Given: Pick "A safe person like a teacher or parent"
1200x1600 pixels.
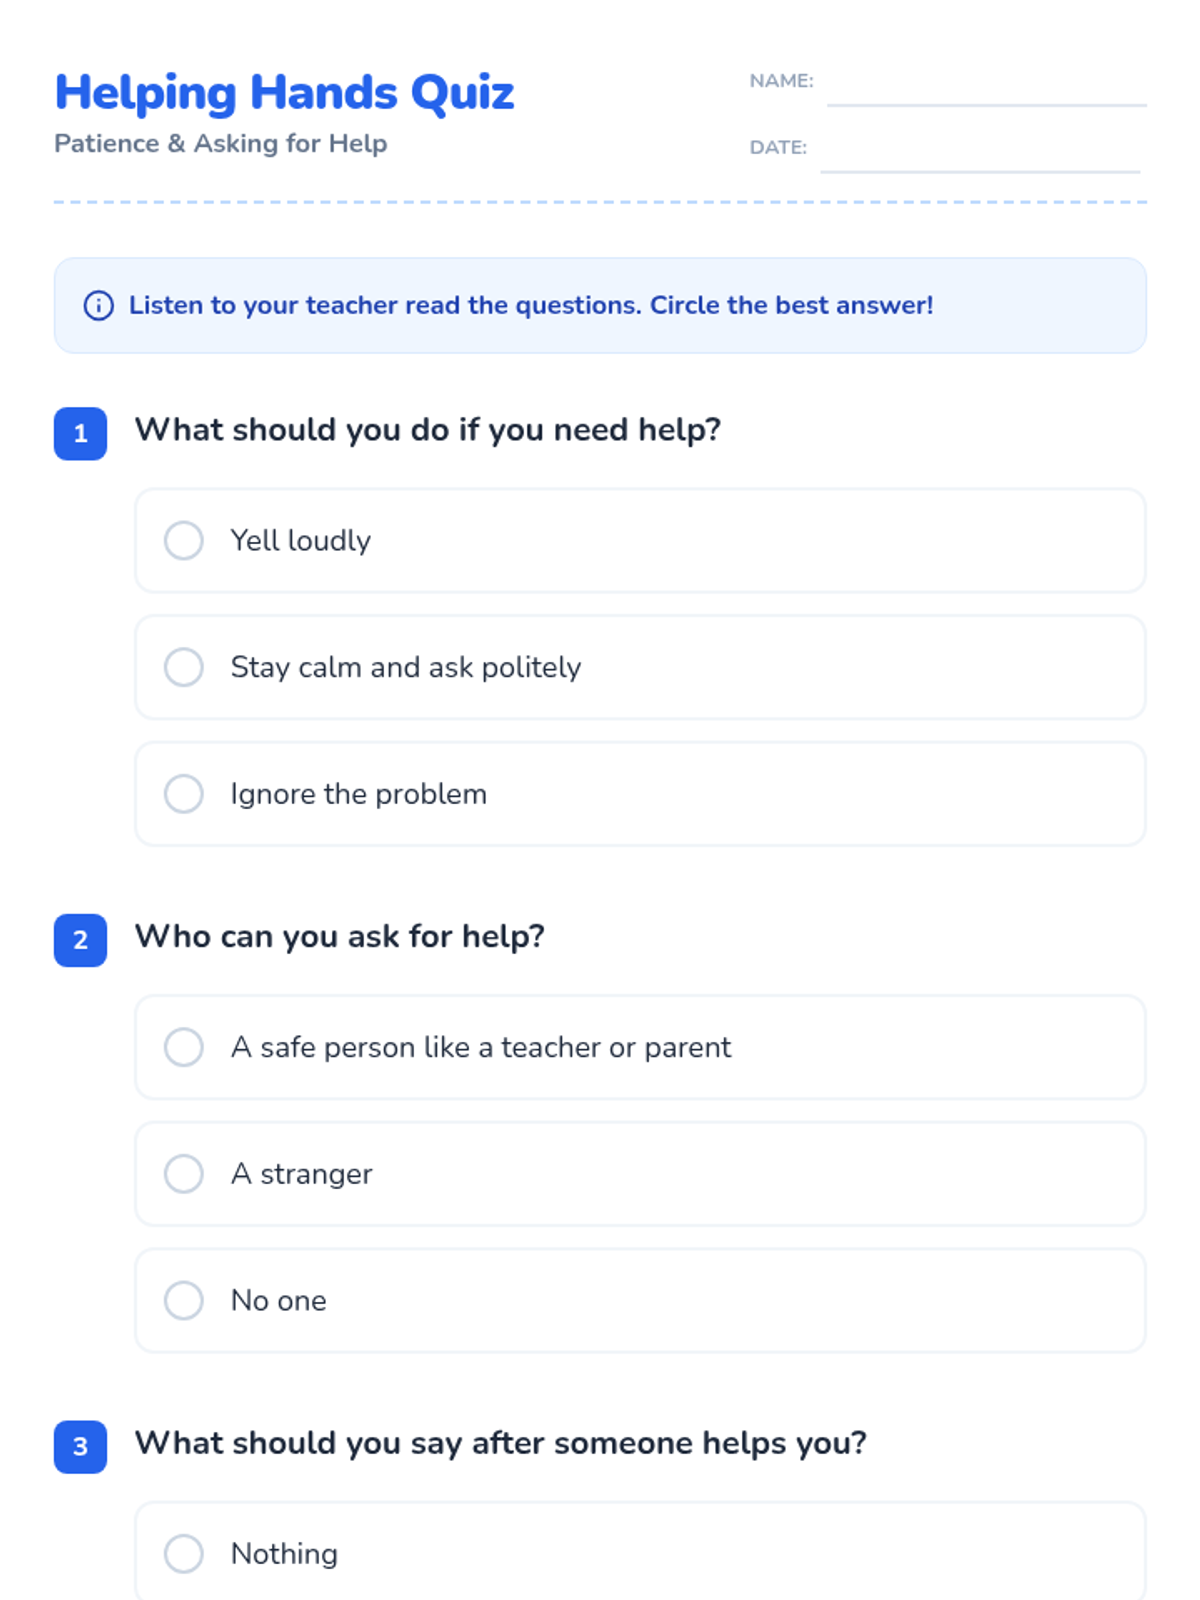Looking at the screenshot, I should [184, 1047].
